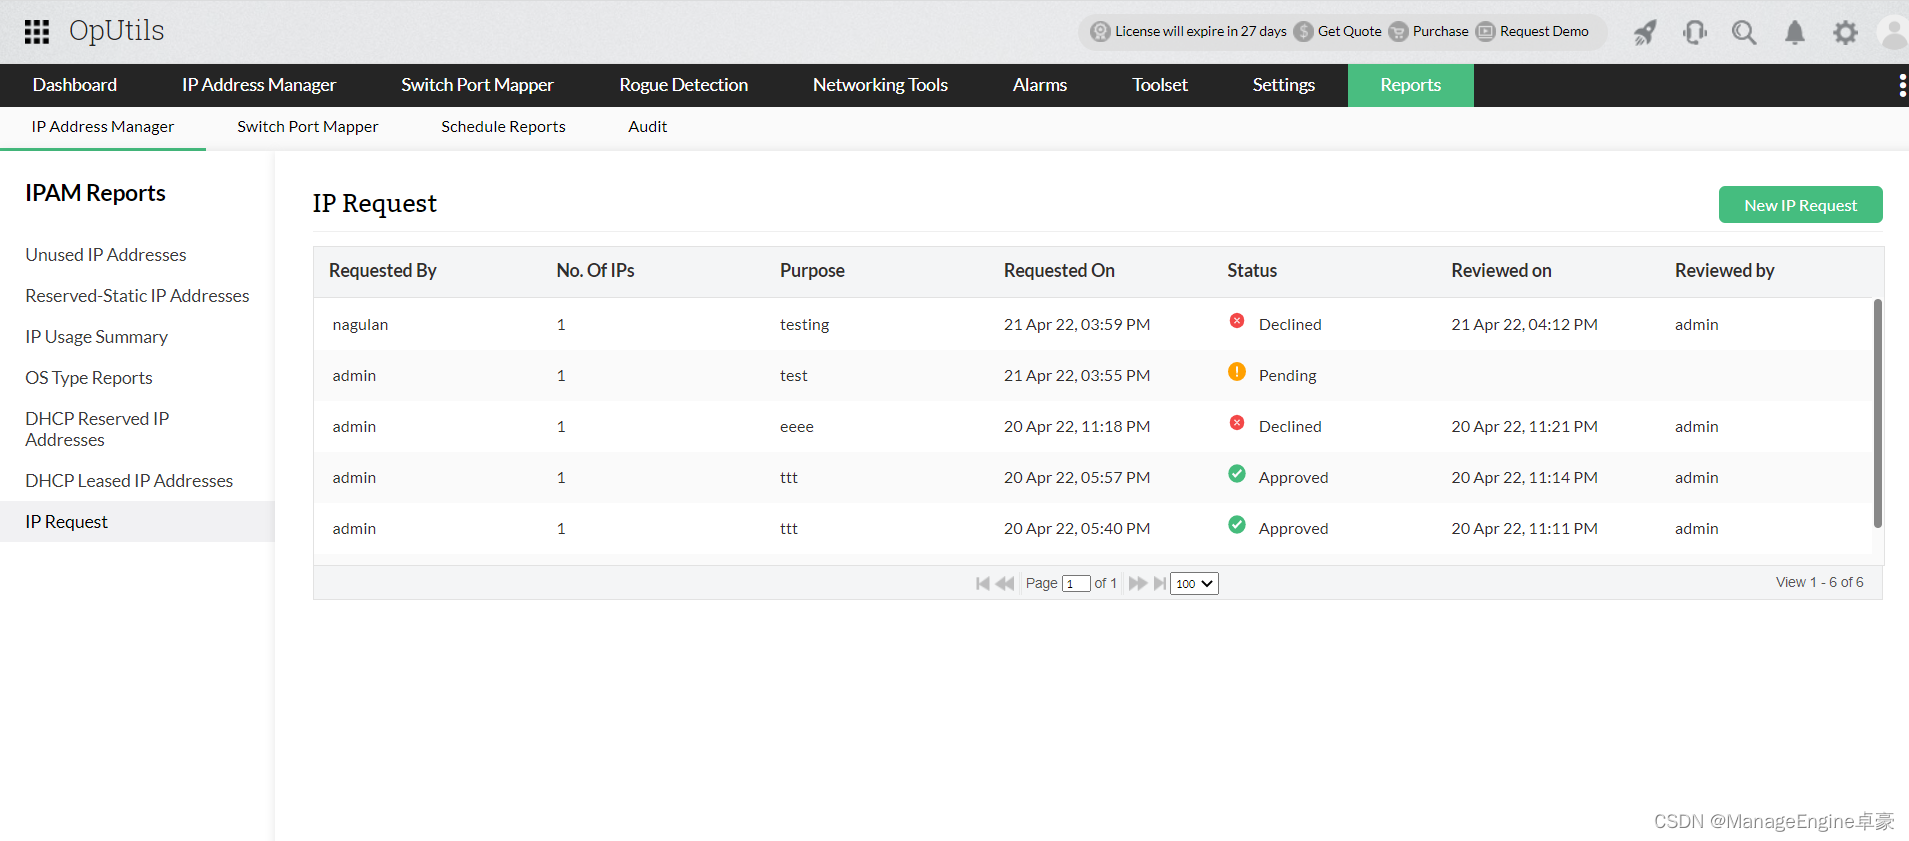1909x841 pixels.
Task: Go to first page arrow
Action: tap(982, 583)
